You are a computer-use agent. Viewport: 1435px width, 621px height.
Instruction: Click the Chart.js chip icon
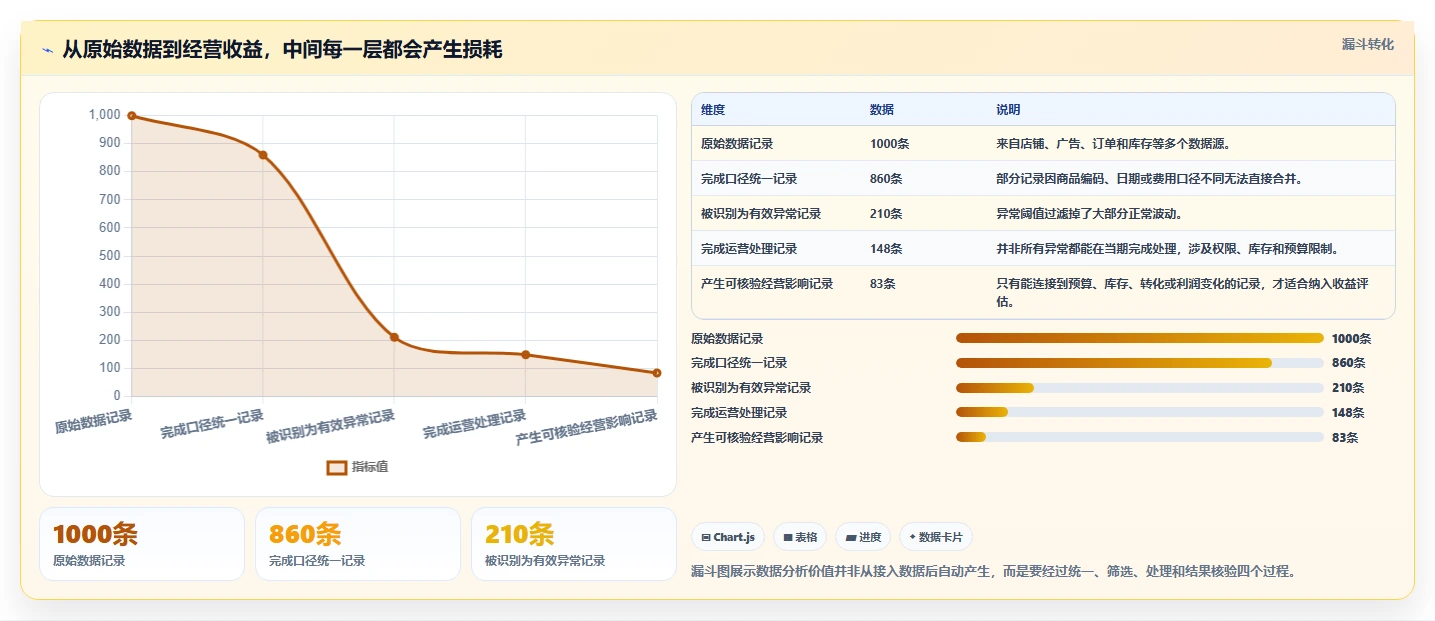click(706, 537)
